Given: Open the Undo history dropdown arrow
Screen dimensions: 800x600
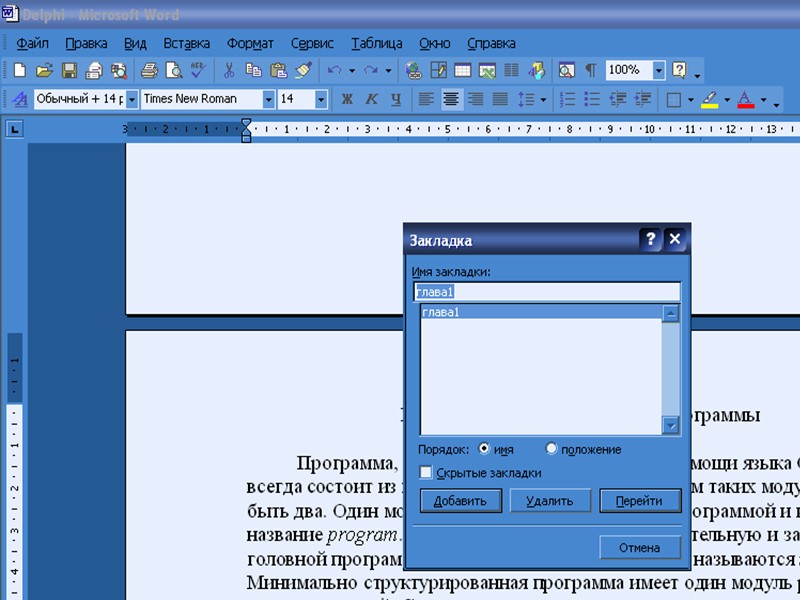Looking at the screenshot, I should 352,70.
